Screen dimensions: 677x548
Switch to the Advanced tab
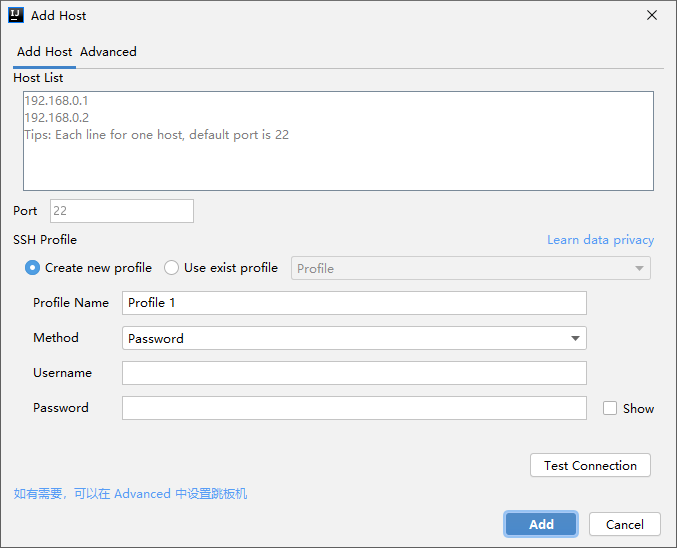click(x=108, y=52)
